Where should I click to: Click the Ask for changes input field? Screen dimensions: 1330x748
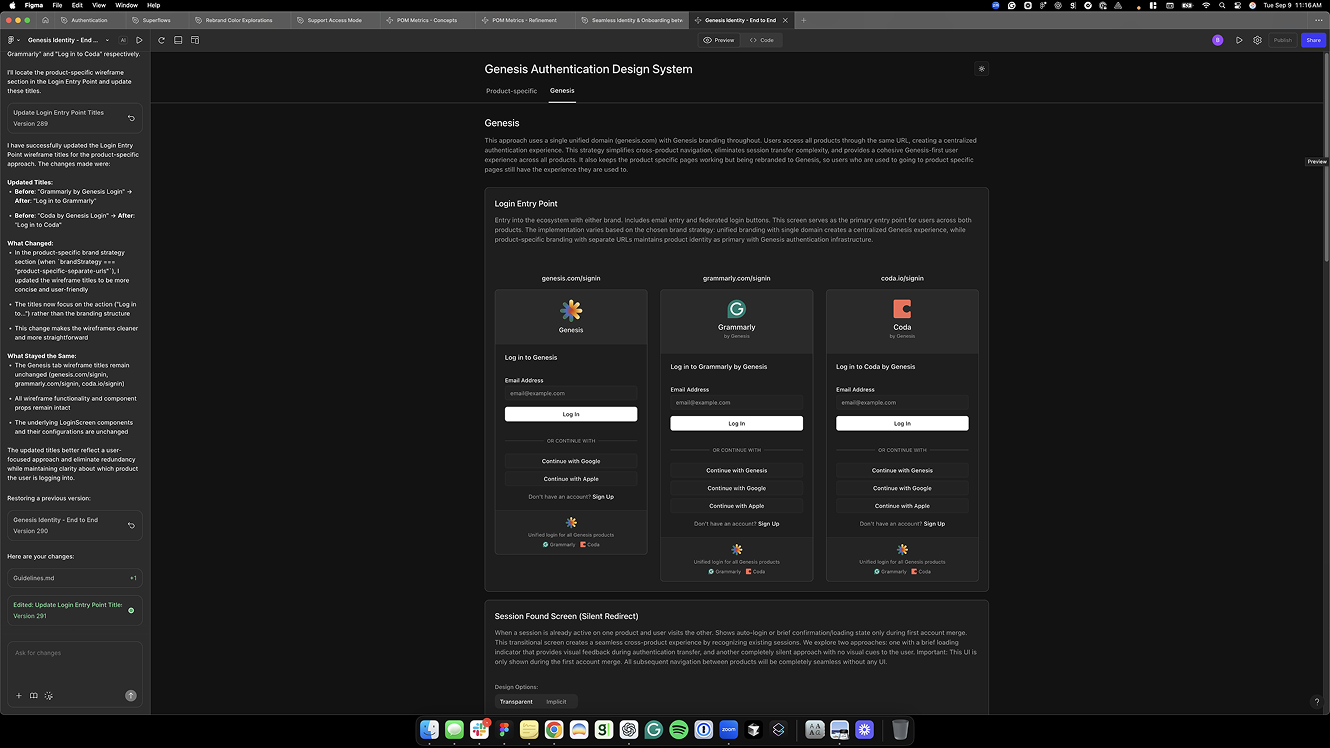tap(75, 653)
